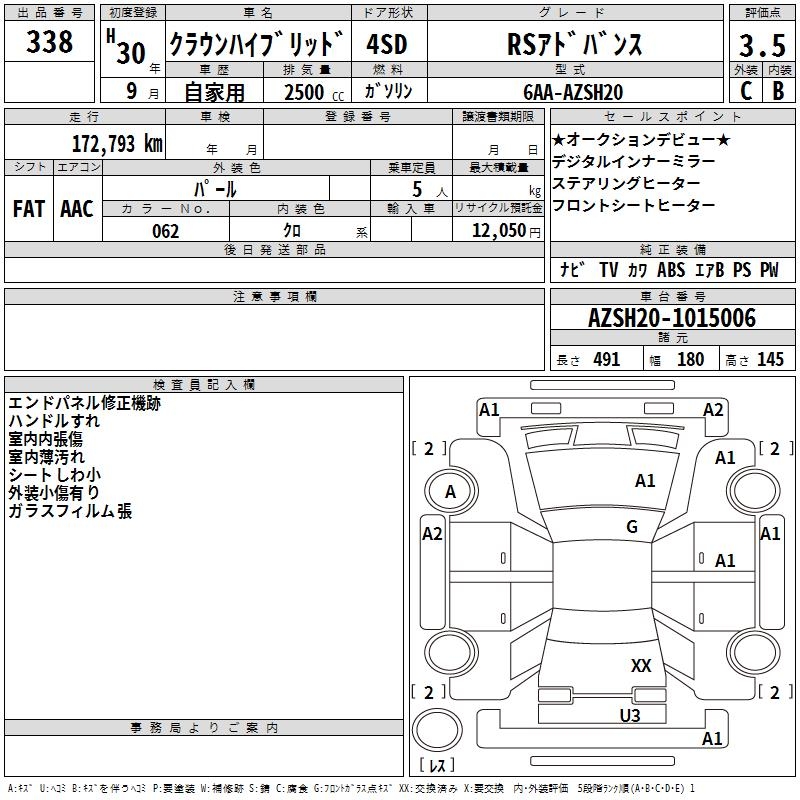
Task: Click TV in genuine equipment
Action: pyautogui.click(x=608, y=269)
